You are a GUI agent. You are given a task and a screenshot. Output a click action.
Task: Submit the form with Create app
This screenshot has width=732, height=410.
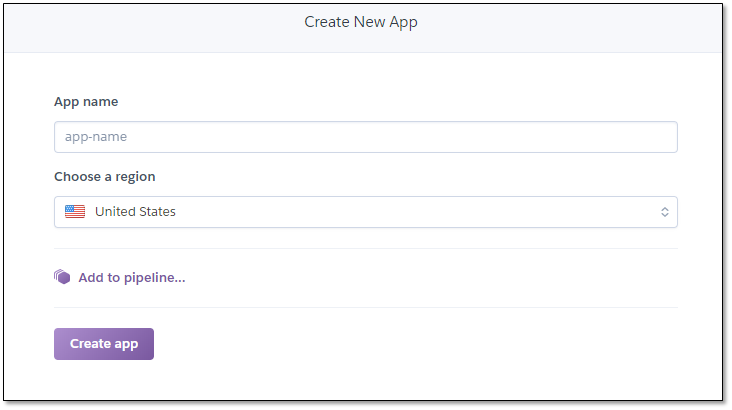click(104, 344)
